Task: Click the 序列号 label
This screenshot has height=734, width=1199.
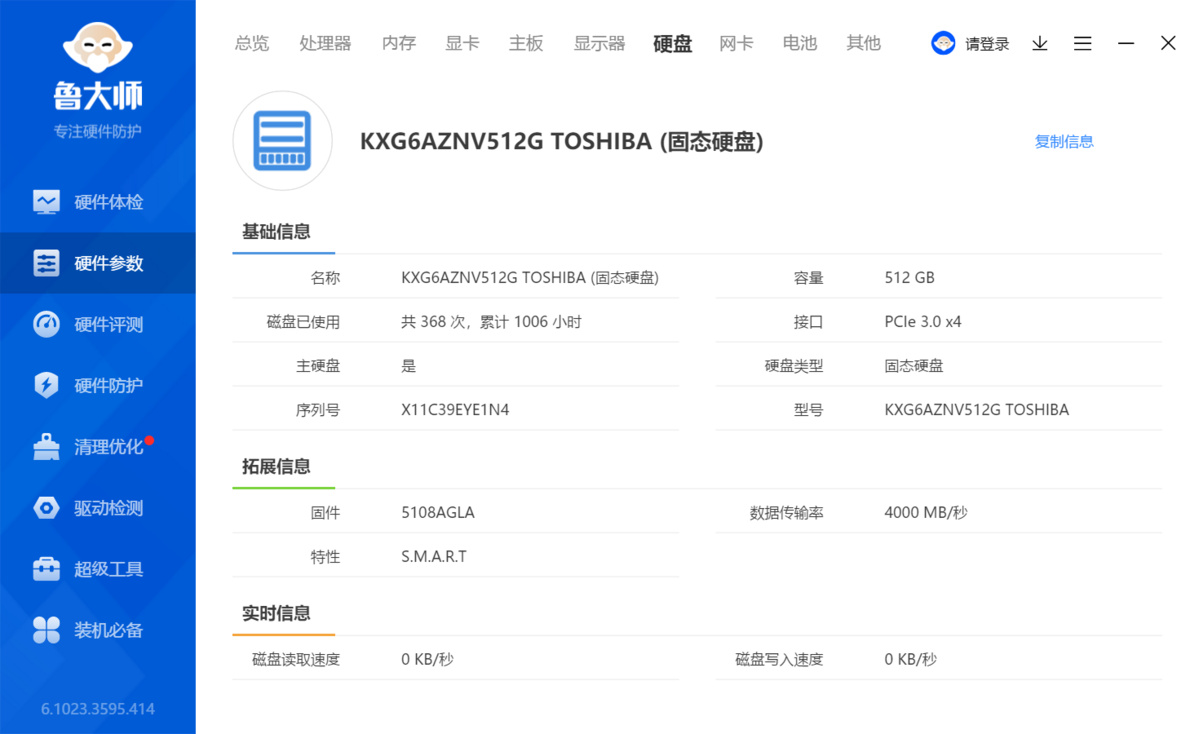Action: click(x=318, y=410)
